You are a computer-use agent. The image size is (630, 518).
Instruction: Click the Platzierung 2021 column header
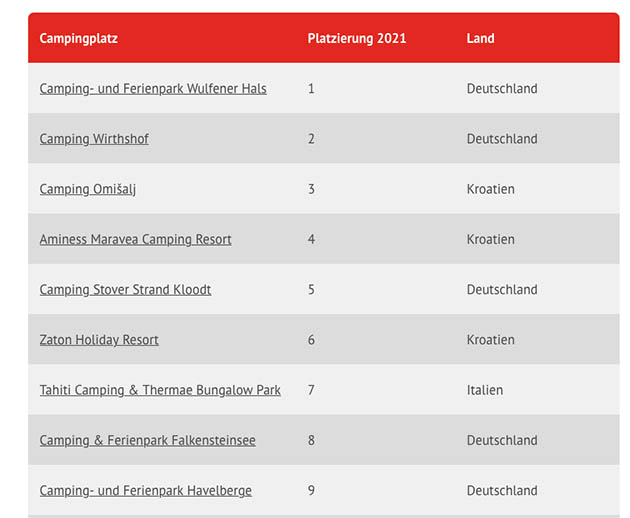357,39
